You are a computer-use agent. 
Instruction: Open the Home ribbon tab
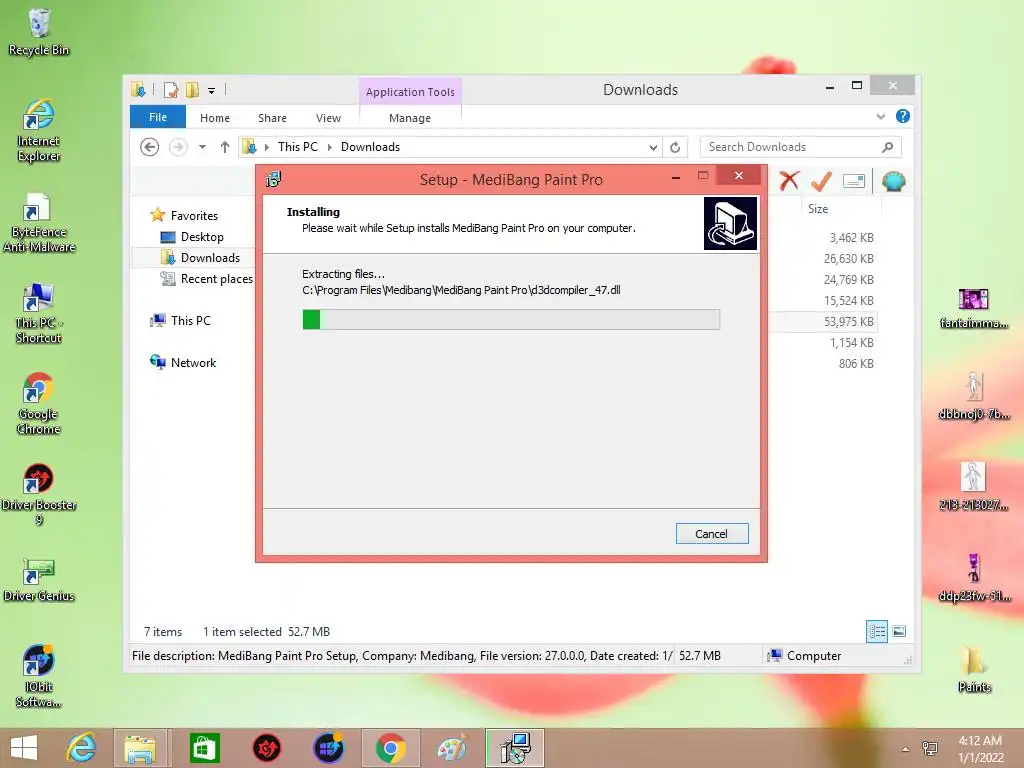coord(215,118)
